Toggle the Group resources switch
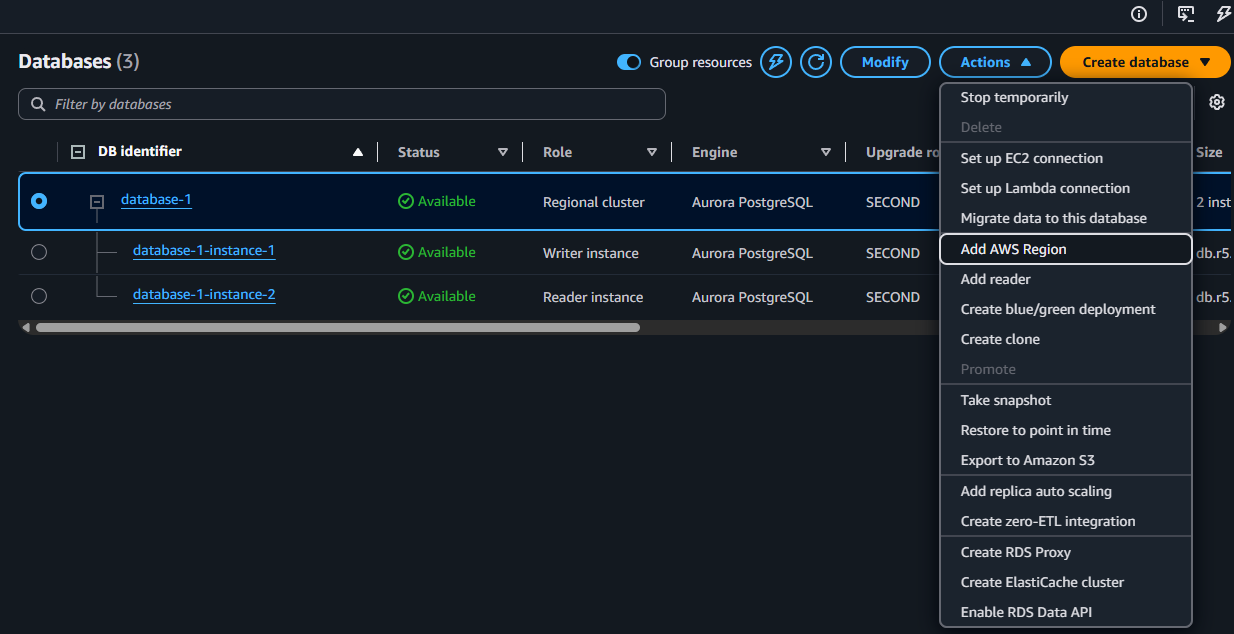1234x634 pixels. pos(628,62)
